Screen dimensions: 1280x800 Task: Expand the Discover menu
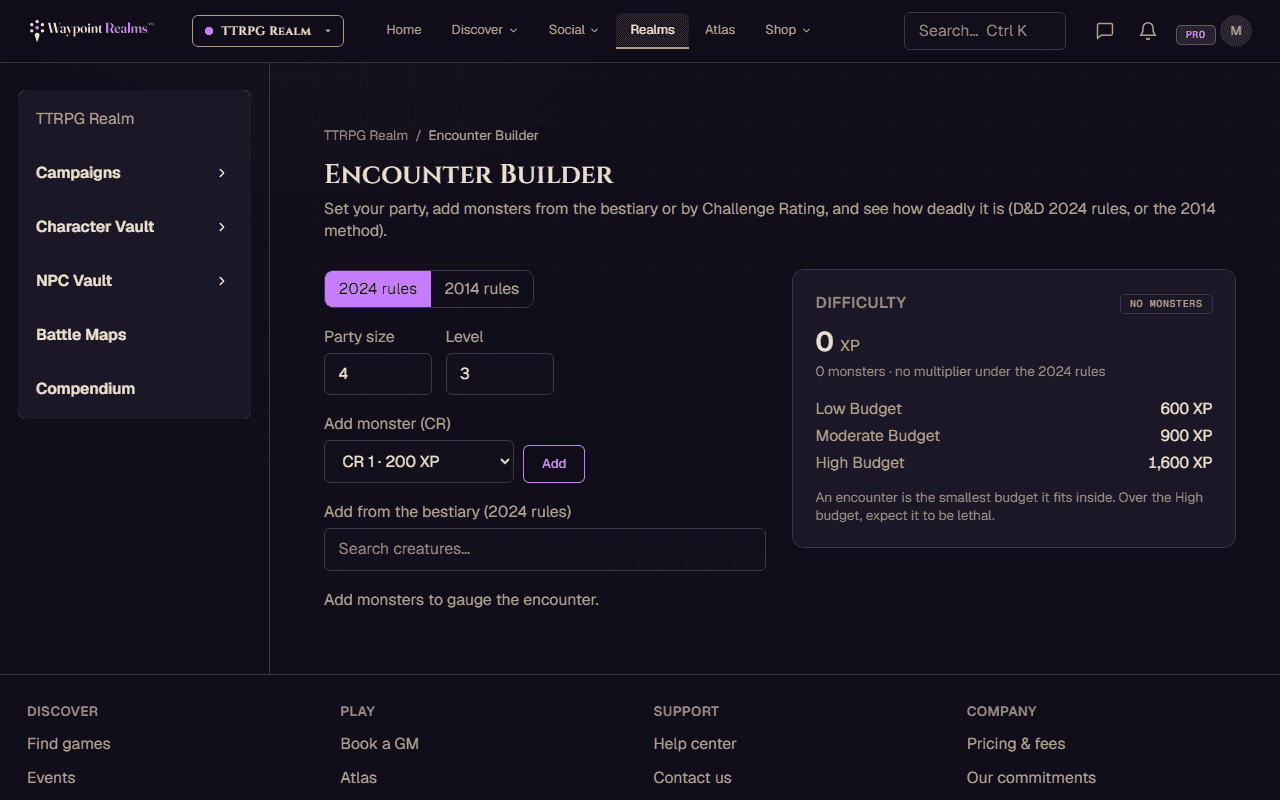484,30
